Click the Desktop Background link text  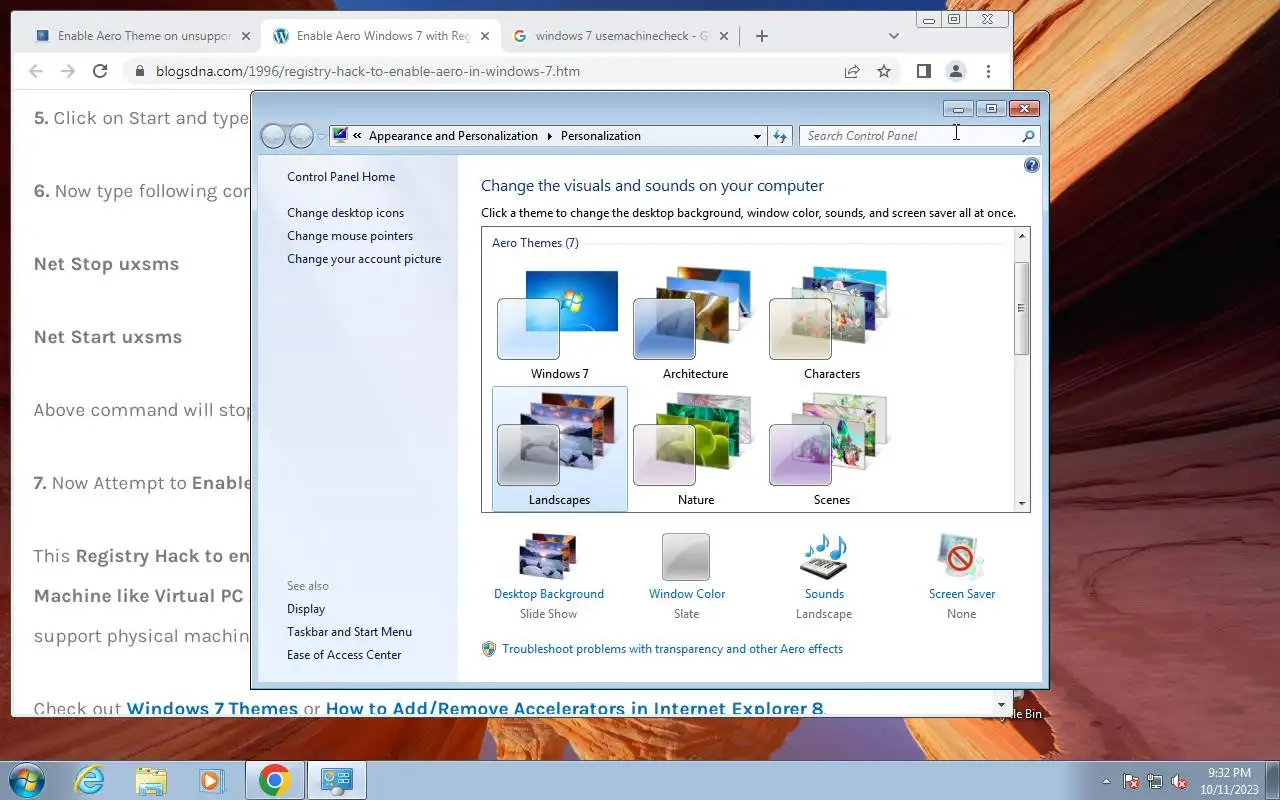tap(549, 594)
